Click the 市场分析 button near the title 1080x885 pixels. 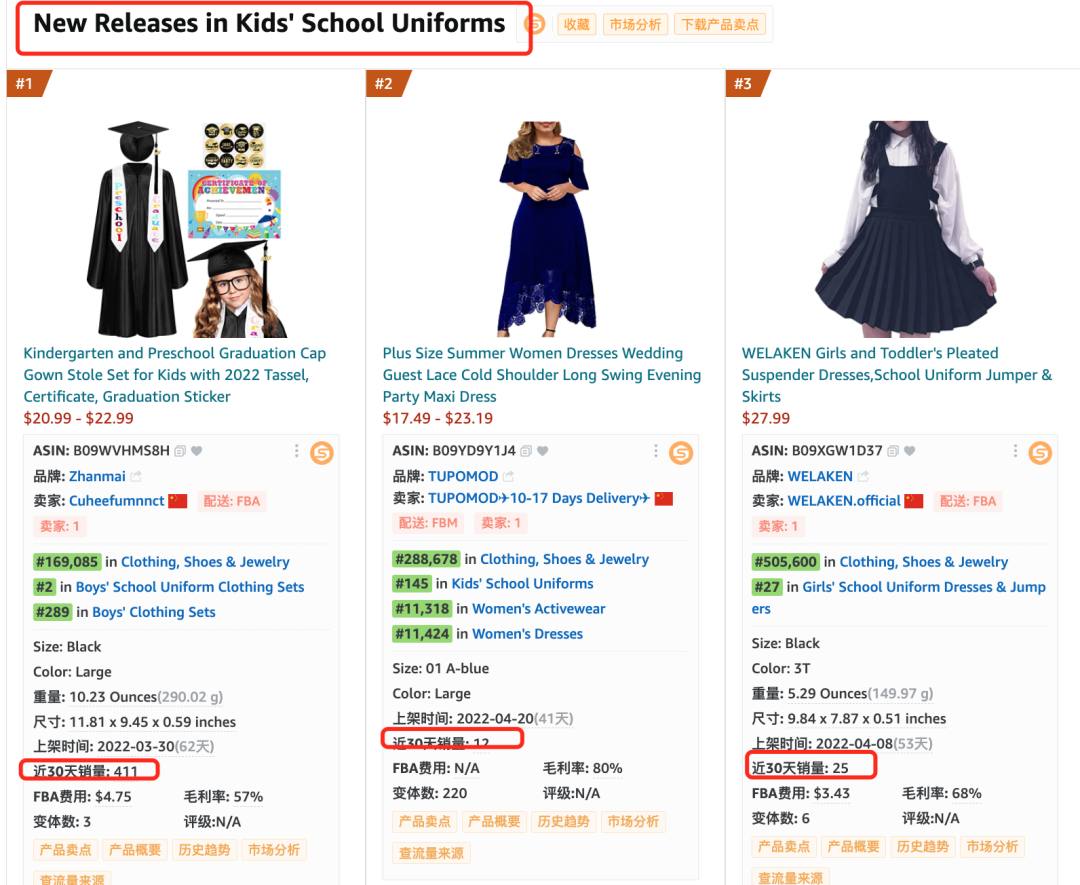[635, 25]
